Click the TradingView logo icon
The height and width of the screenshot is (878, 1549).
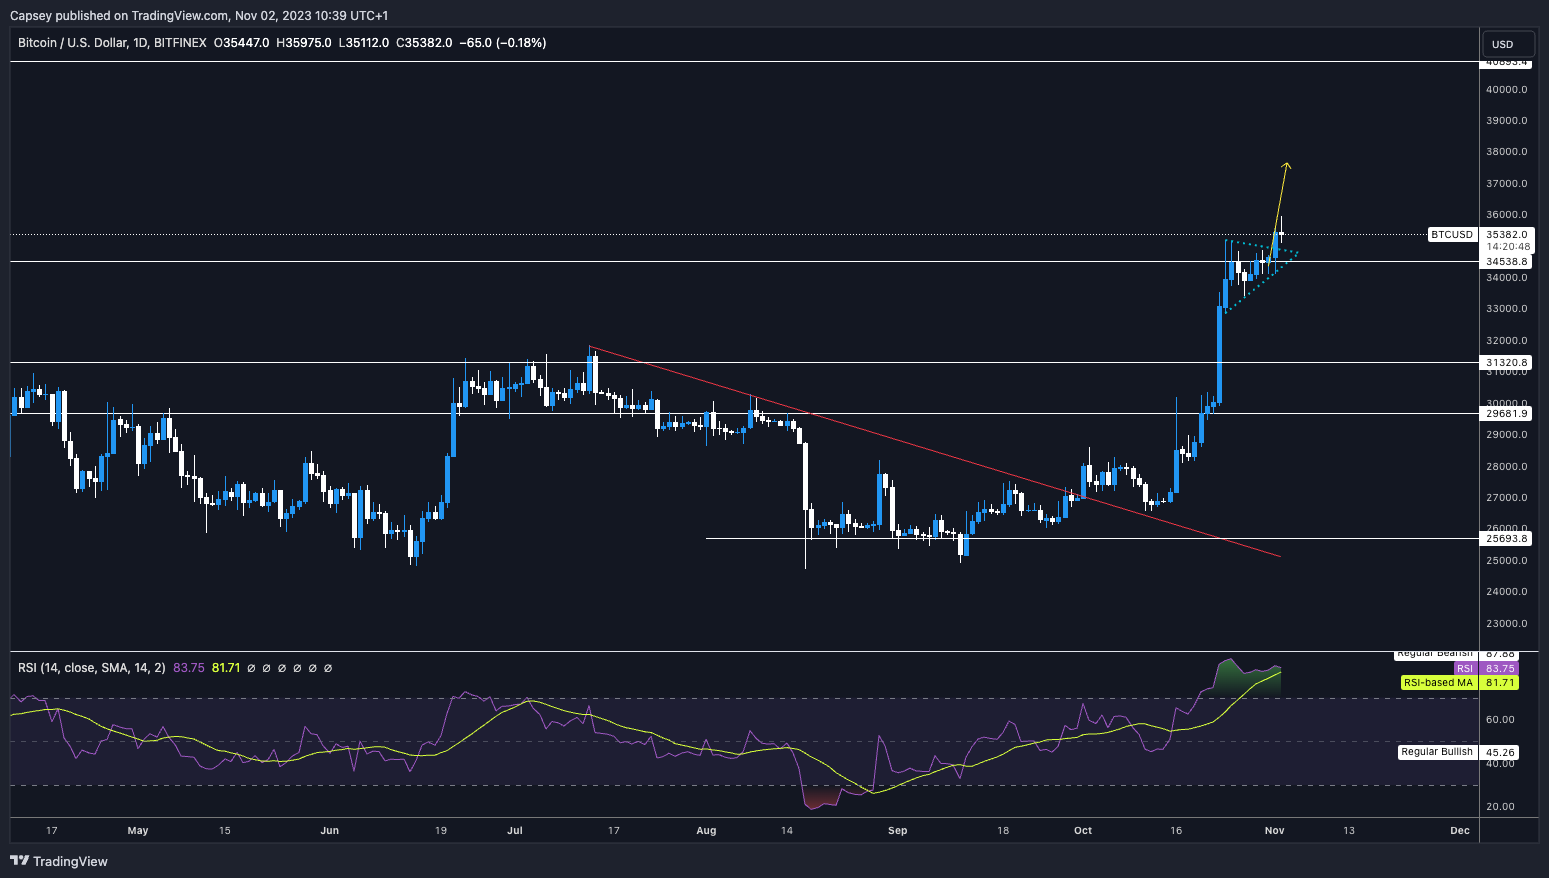19,861
